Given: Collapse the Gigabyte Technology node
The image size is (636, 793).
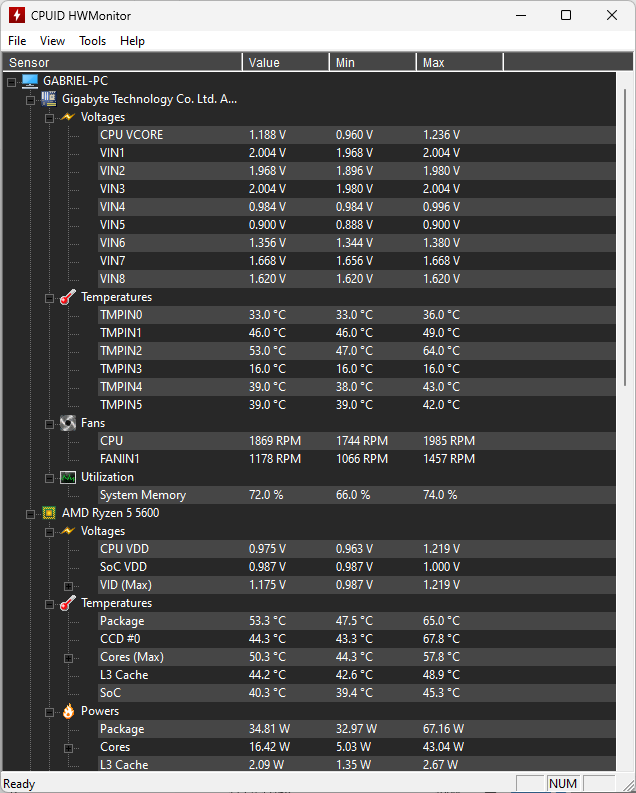Looking at the screenshot, I should coord(30,100).
